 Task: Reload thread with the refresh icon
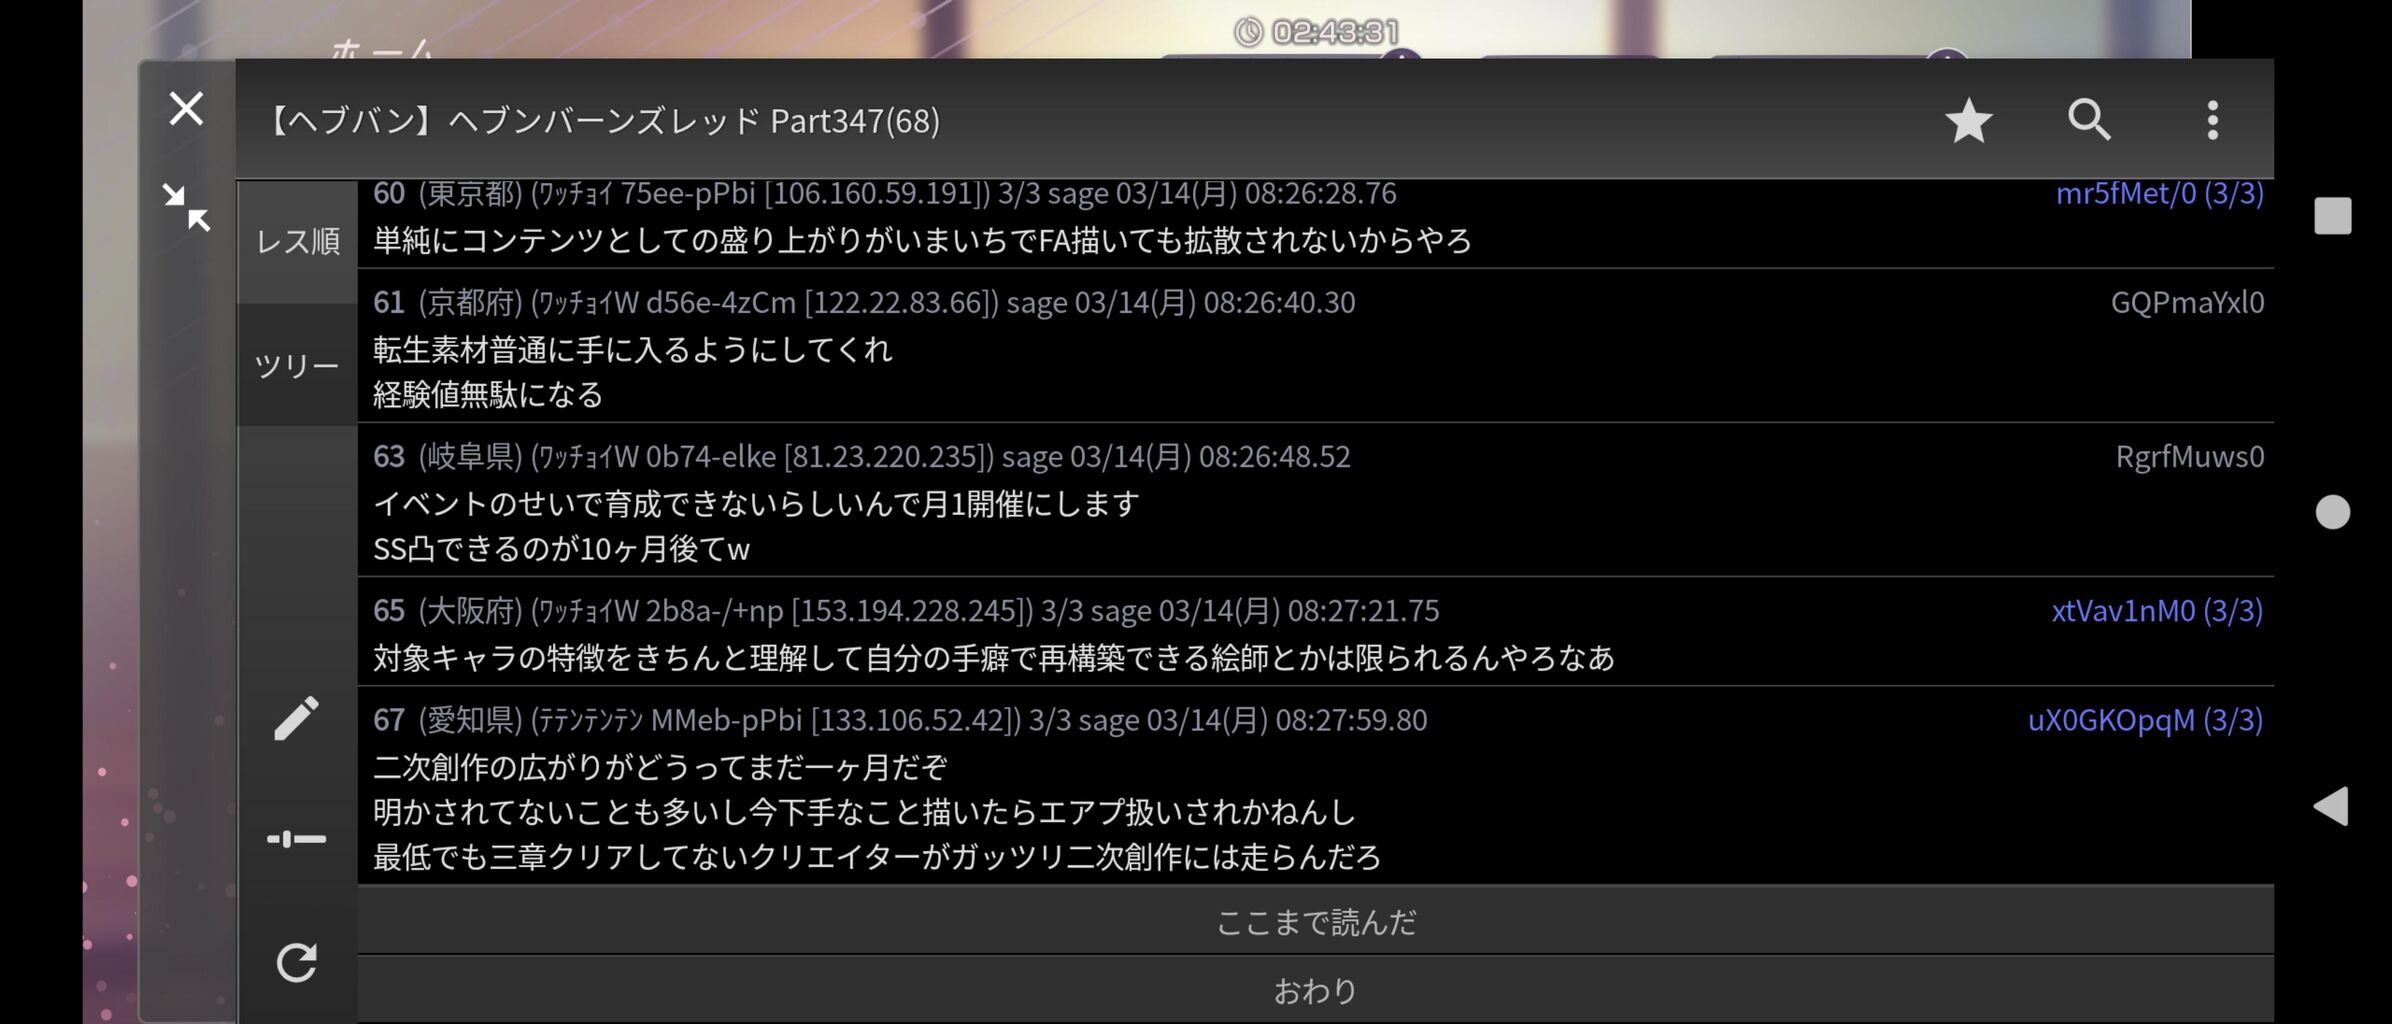[x=296, y=962]
